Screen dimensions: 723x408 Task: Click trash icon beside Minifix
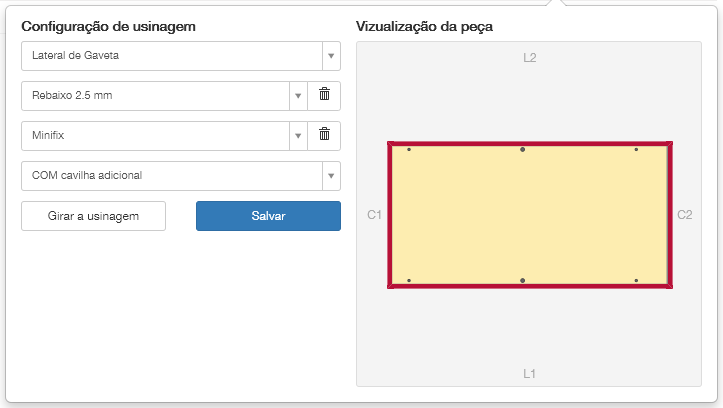click(x=324, y=135)
